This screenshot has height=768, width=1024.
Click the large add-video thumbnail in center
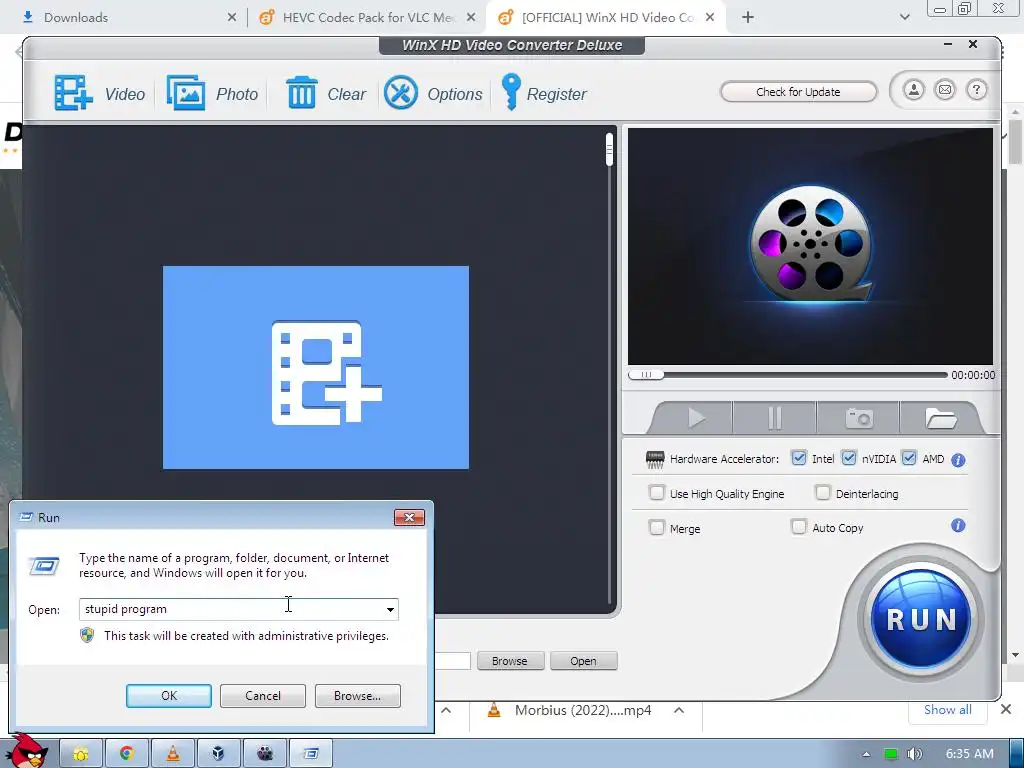coord(315,367)
